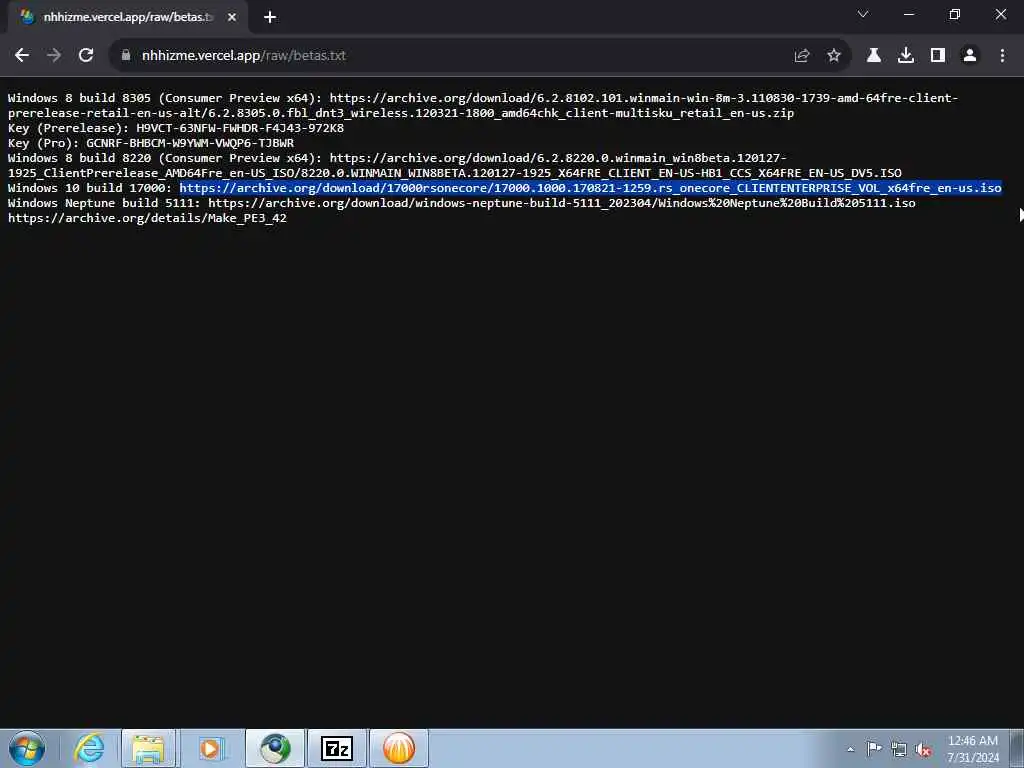Go forward with the arrow button
Viewport: 1024px width, 768px height.
54,56
